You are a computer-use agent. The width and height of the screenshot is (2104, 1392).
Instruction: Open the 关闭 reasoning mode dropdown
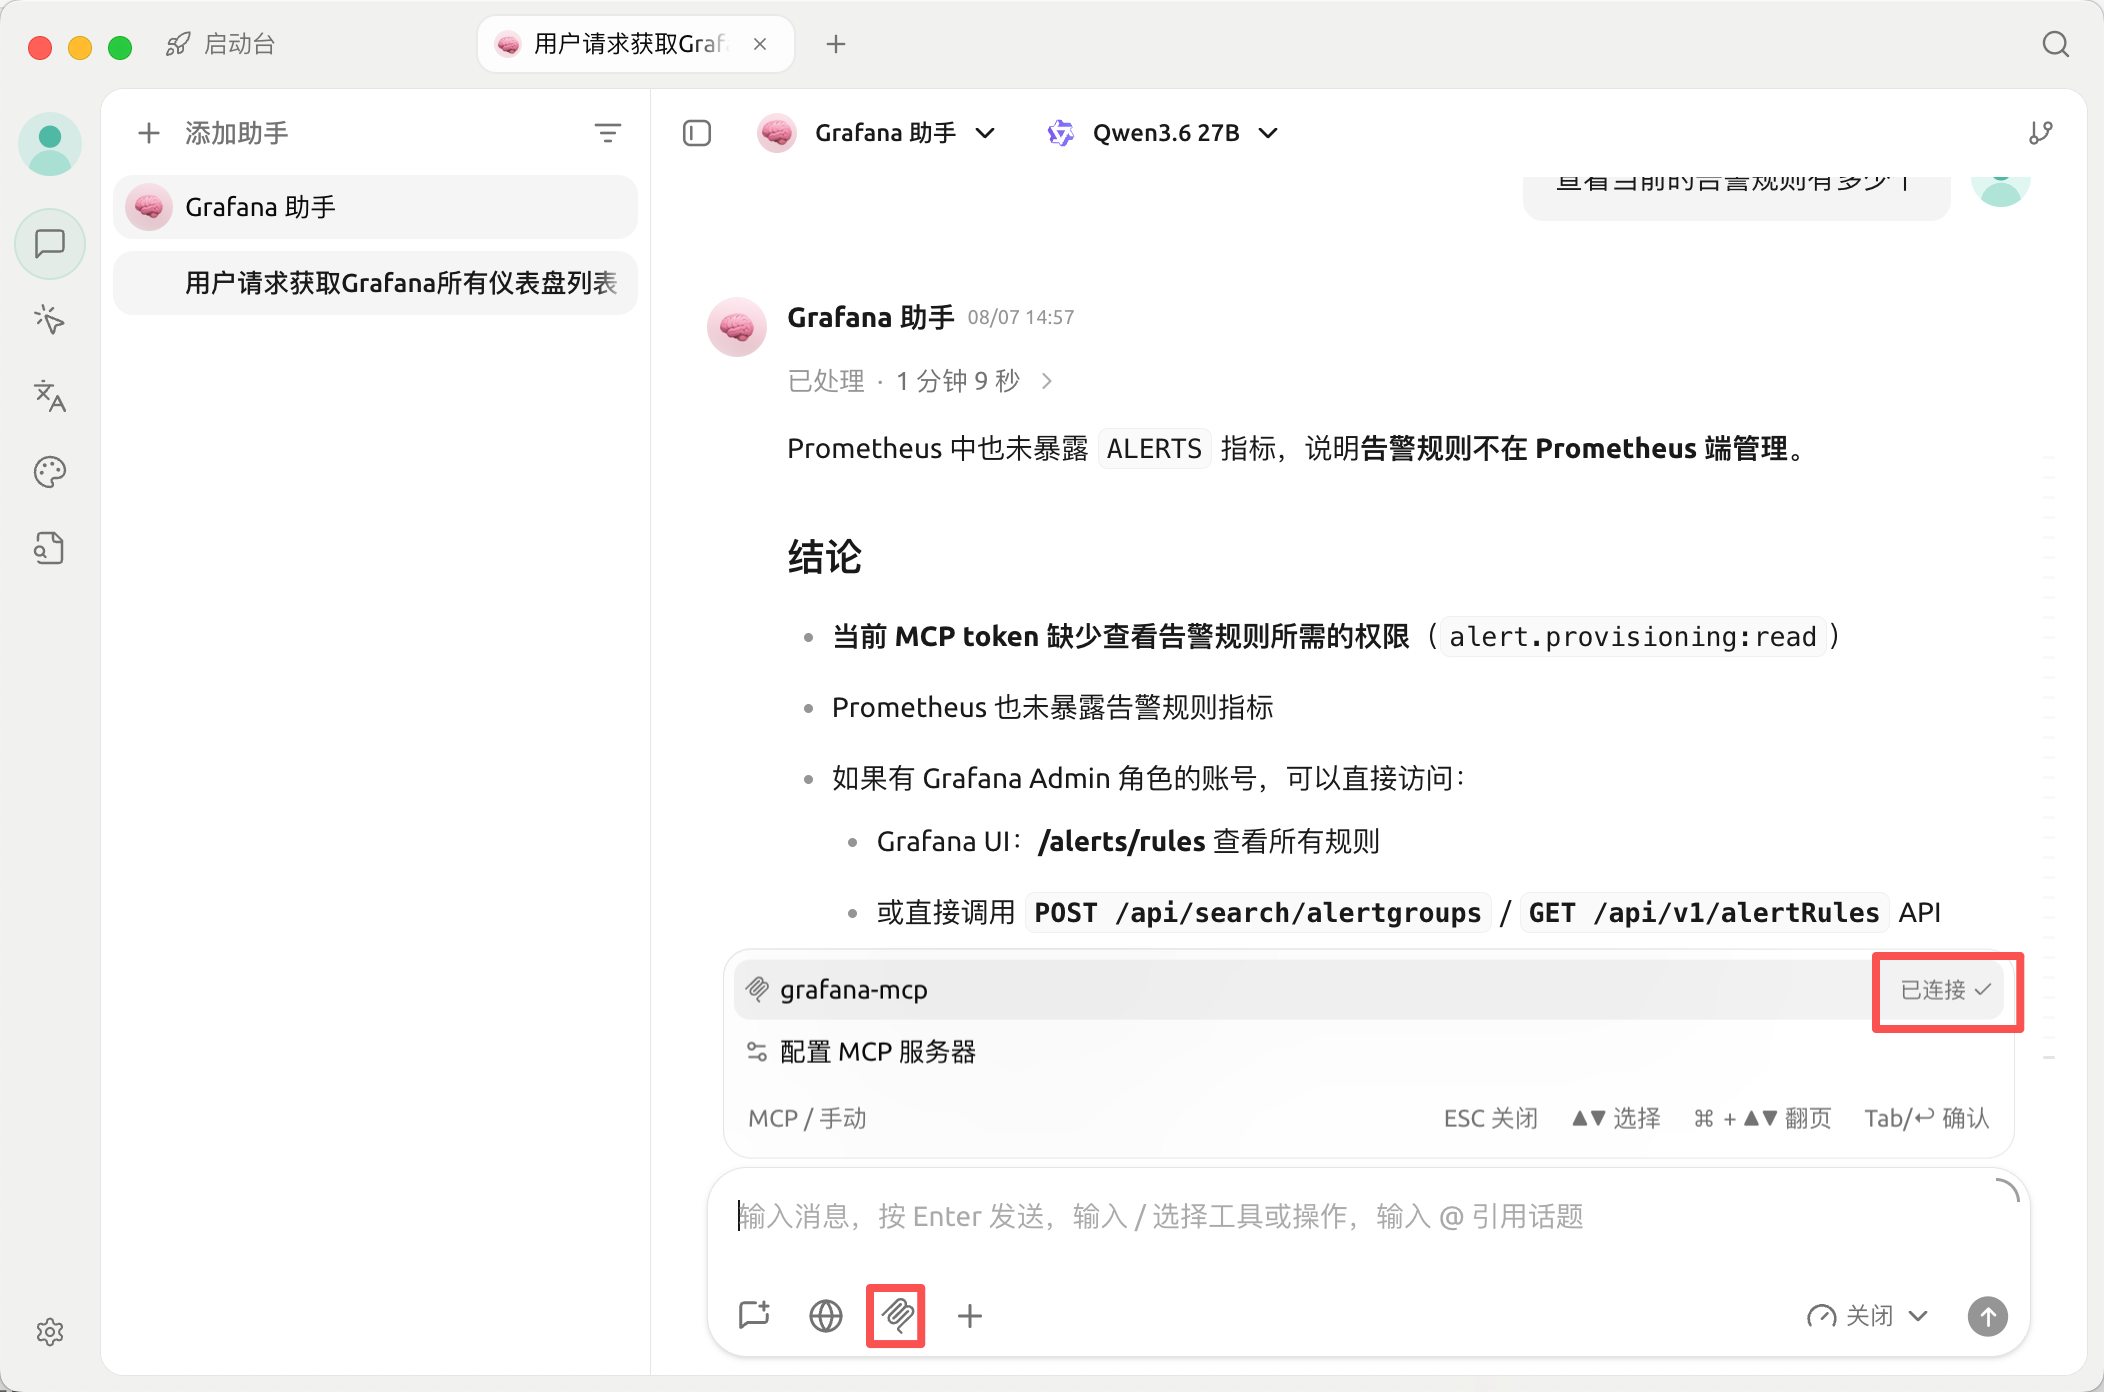[x=1868, y=1316]
